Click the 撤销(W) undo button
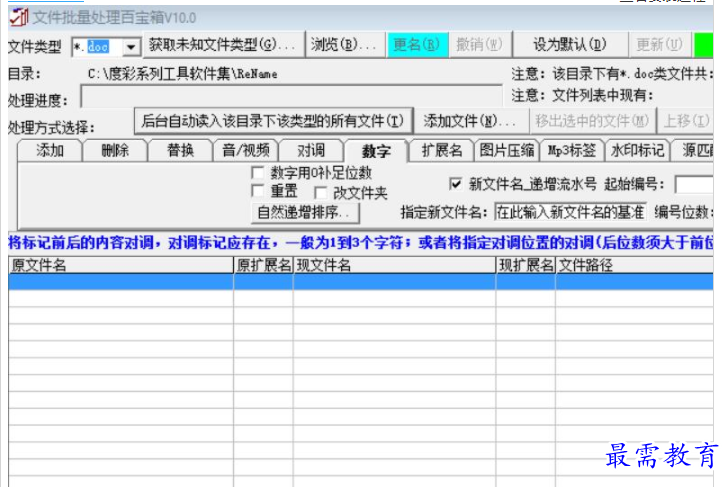This screenshot has height=487, width=727. (479, 45)
